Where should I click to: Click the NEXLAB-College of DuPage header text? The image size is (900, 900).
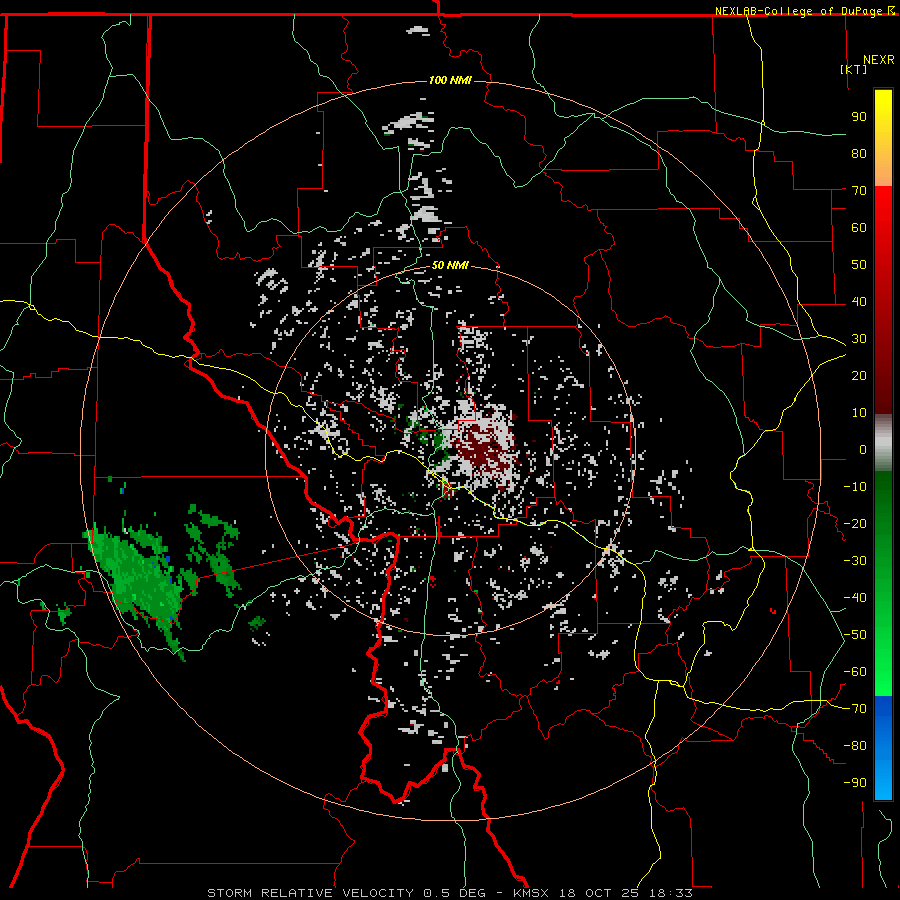(804, 11)
